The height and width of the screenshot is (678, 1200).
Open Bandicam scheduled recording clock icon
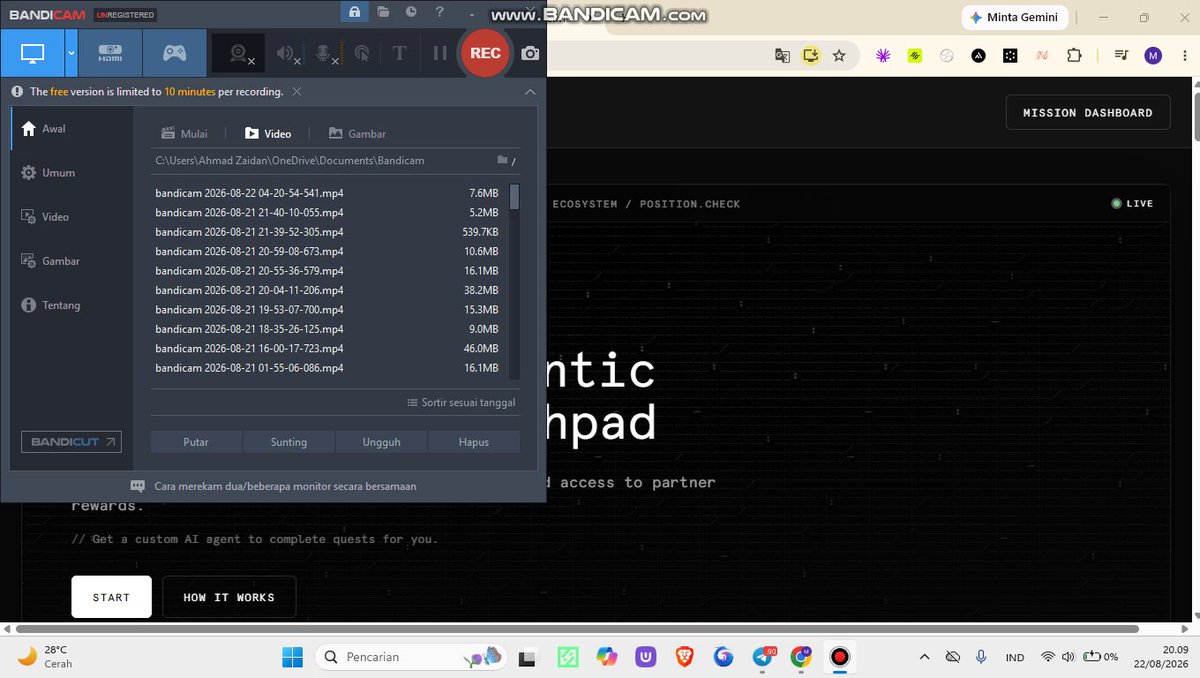pyautogui.click(x=412, y=12)
